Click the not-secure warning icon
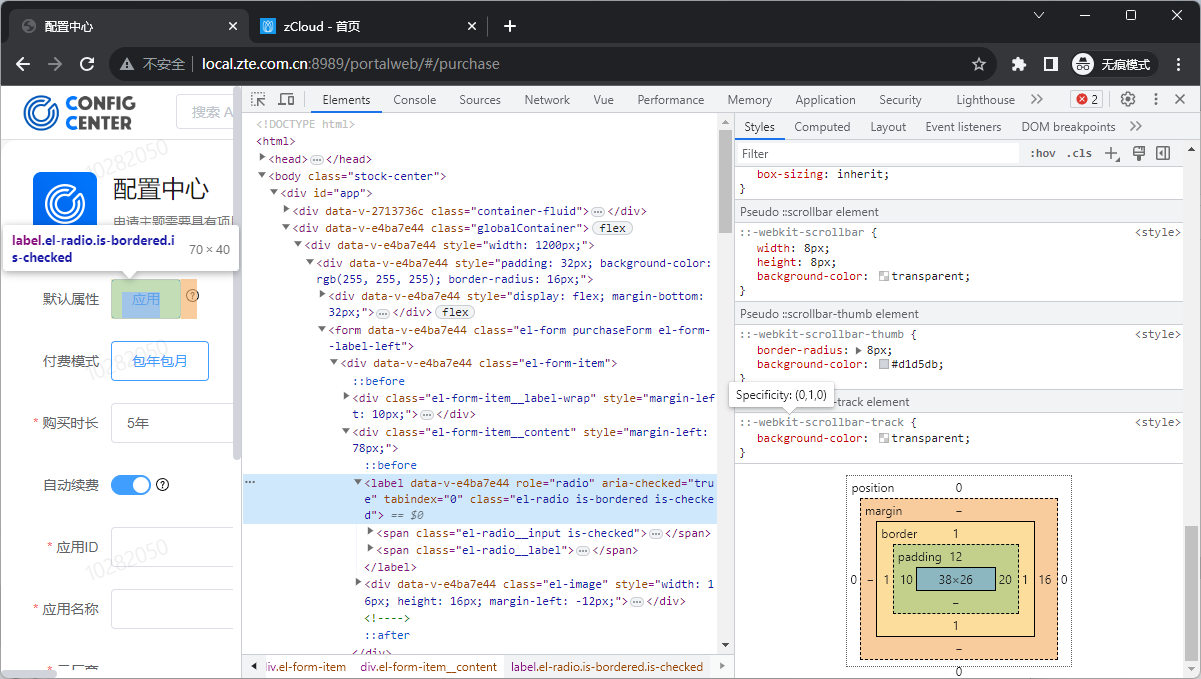This screenshot has height=679, width=1201. (x=127, y=64)
